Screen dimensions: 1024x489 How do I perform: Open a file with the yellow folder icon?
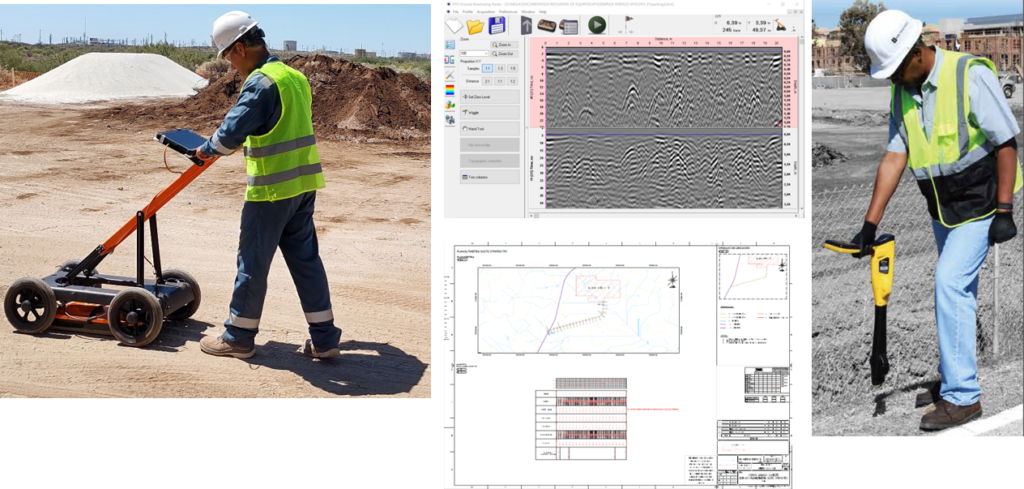point(475,26)
